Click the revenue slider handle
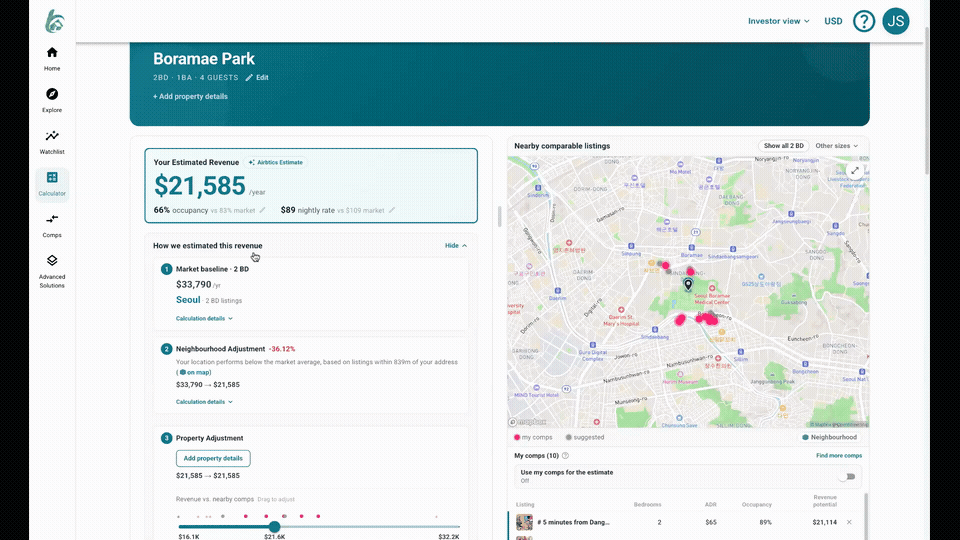This screenshot has width=960, height=540. 274,527
